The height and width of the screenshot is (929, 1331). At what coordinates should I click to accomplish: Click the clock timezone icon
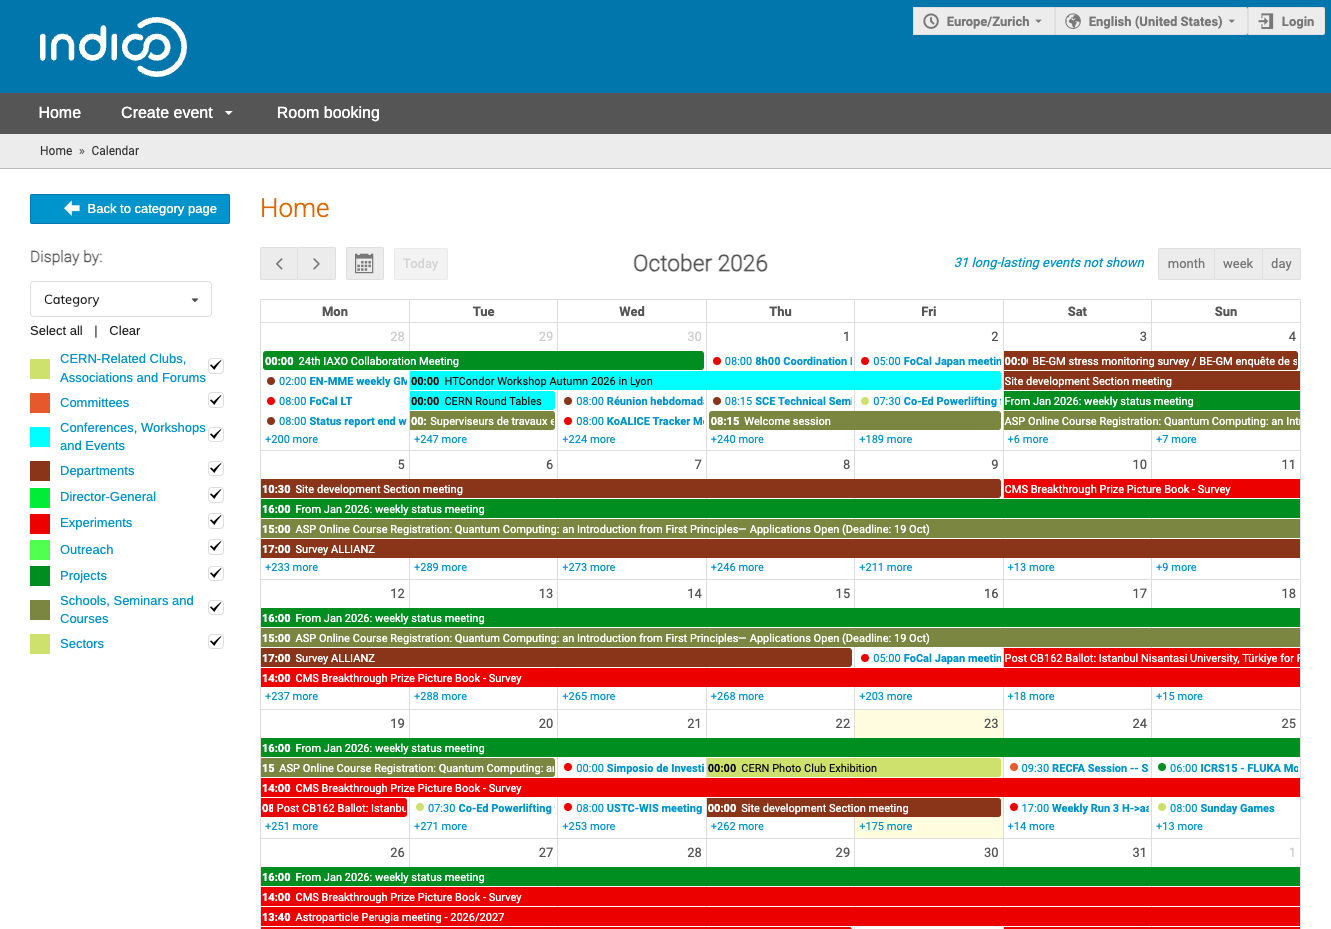point(931,21)
